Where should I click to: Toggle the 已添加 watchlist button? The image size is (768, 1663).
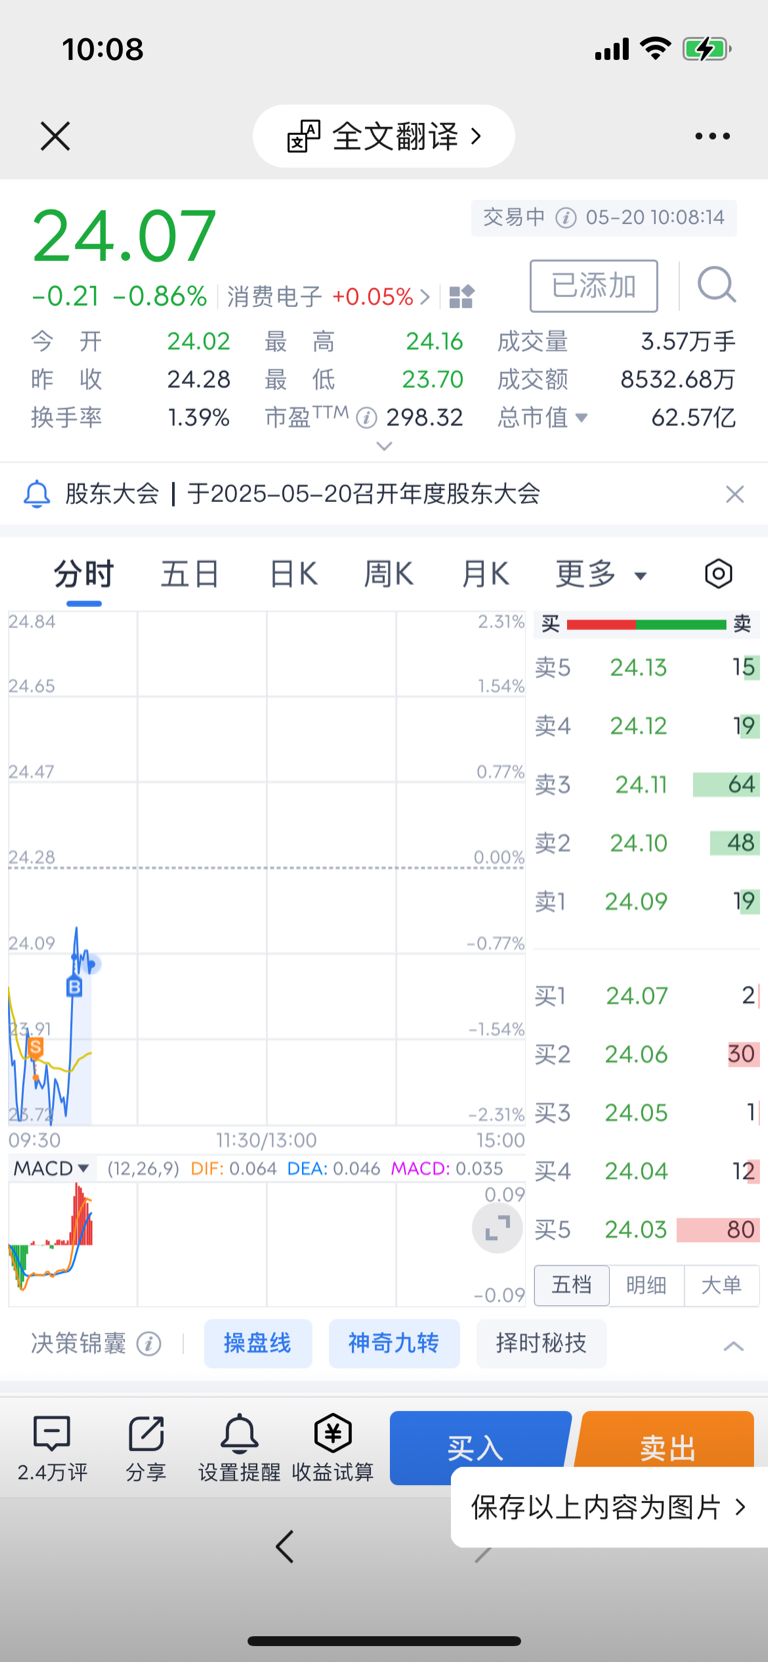(x=594, y=286)
